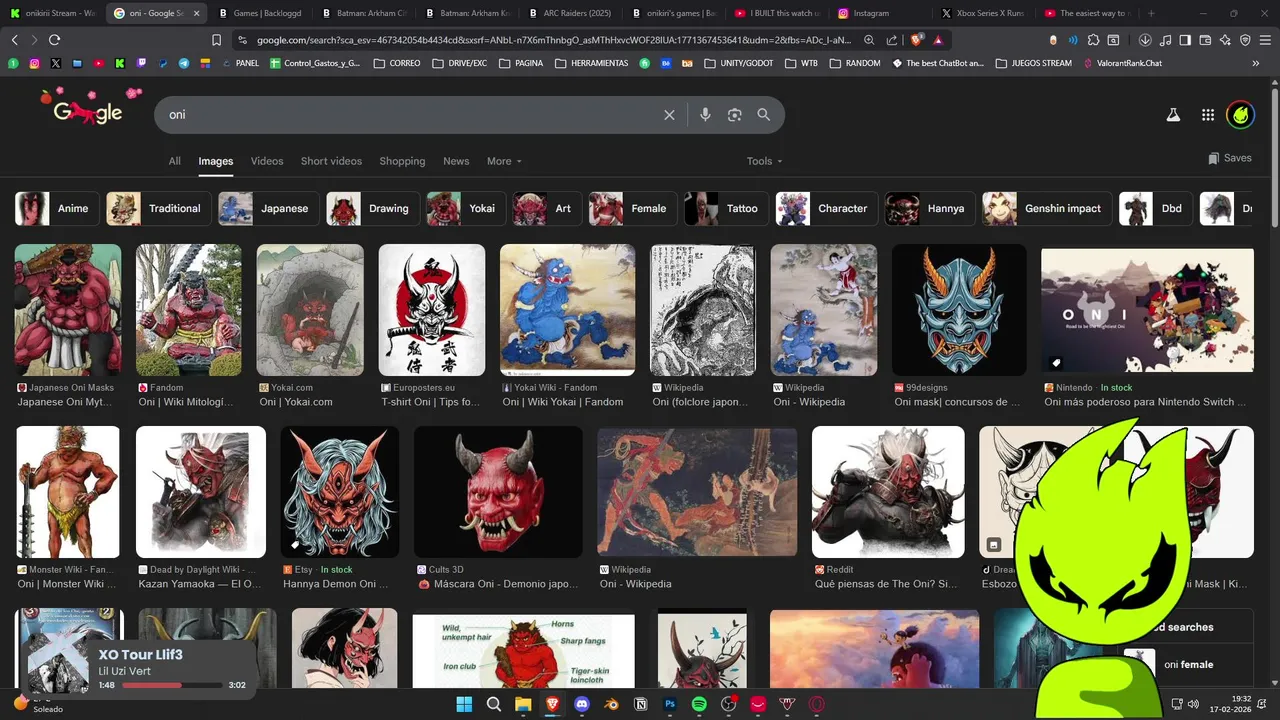The width and height of the screenshot is (1280, 720).
Task: Open Brave Wallet icon
Action: tap(1205, 40)
